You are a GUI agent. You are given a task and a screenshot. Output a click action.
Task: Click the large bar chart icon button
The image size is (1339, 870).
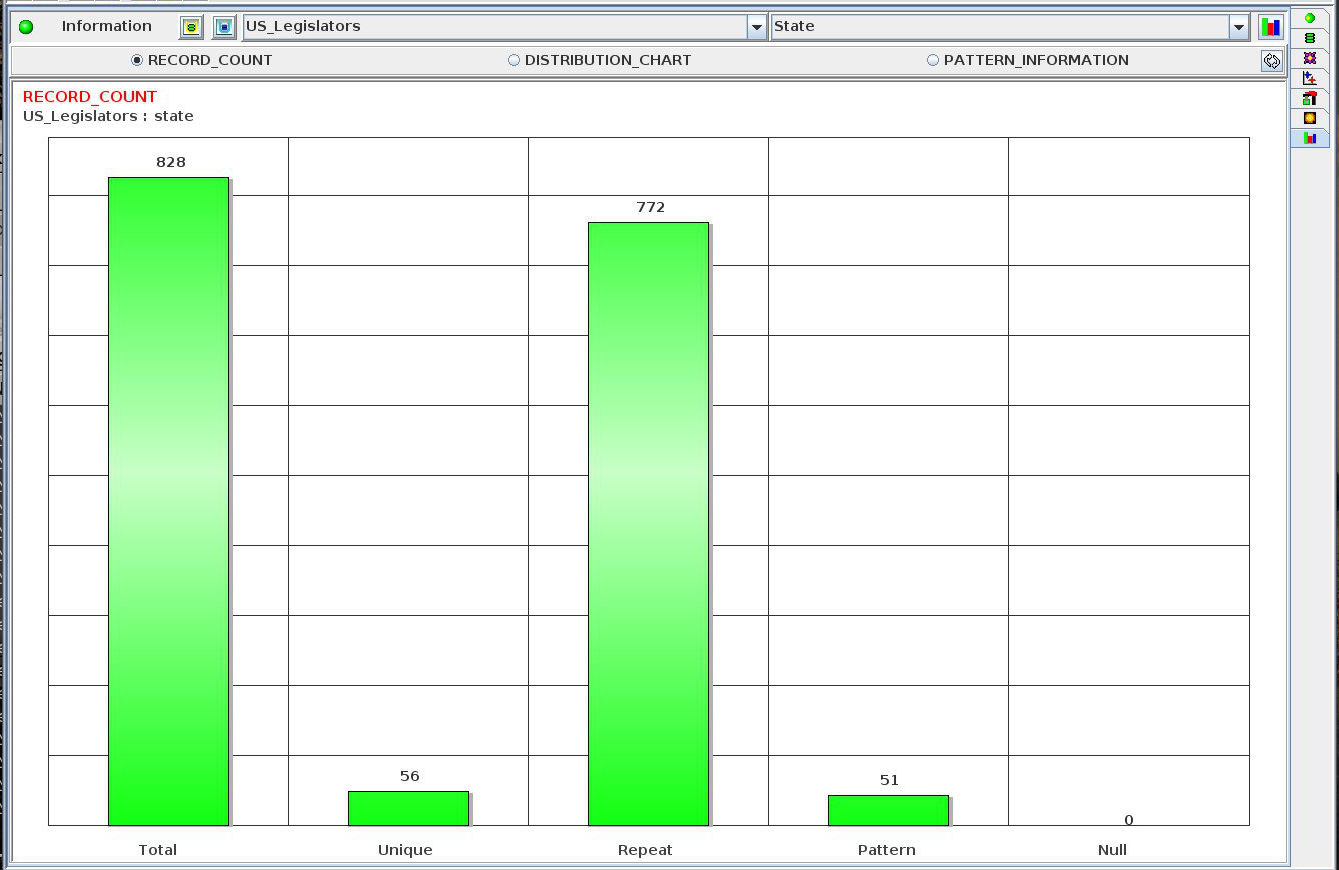pos(1270,27)
